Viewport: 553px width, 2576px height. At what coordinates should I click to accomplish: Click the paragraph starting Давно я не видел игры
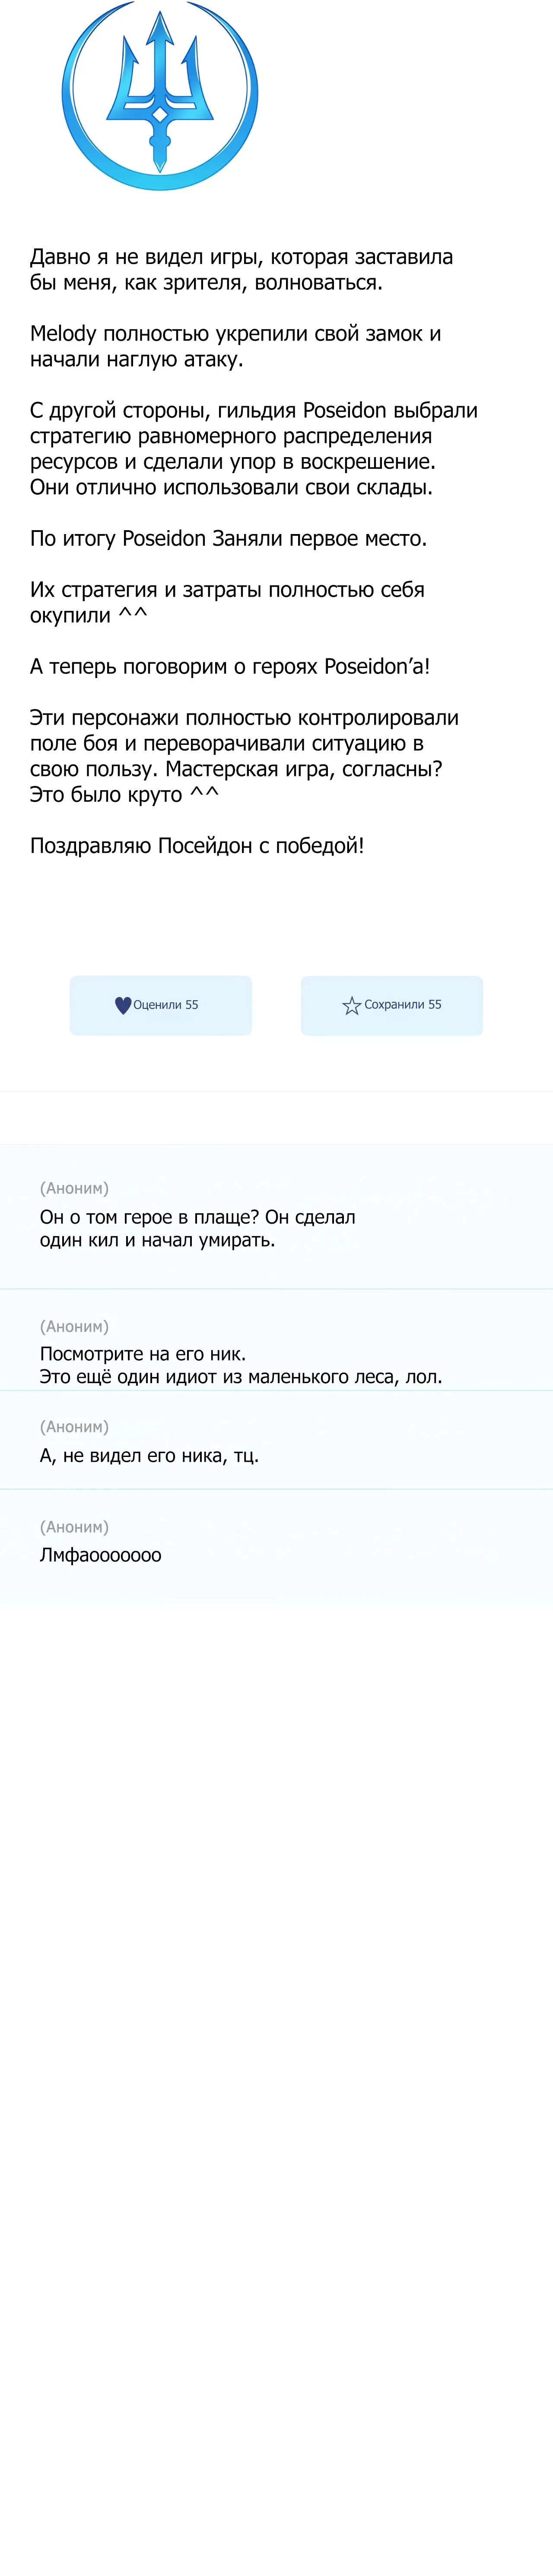[x=241, y=269]
